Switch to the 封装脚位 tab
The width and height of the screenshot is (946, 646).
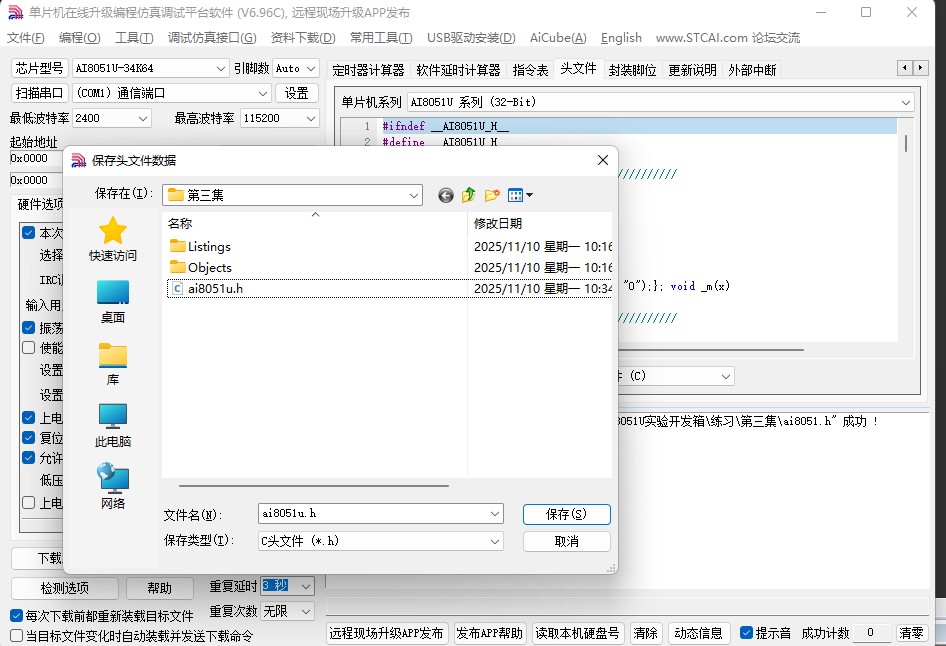pyautogui.click(x=634, y=69)
